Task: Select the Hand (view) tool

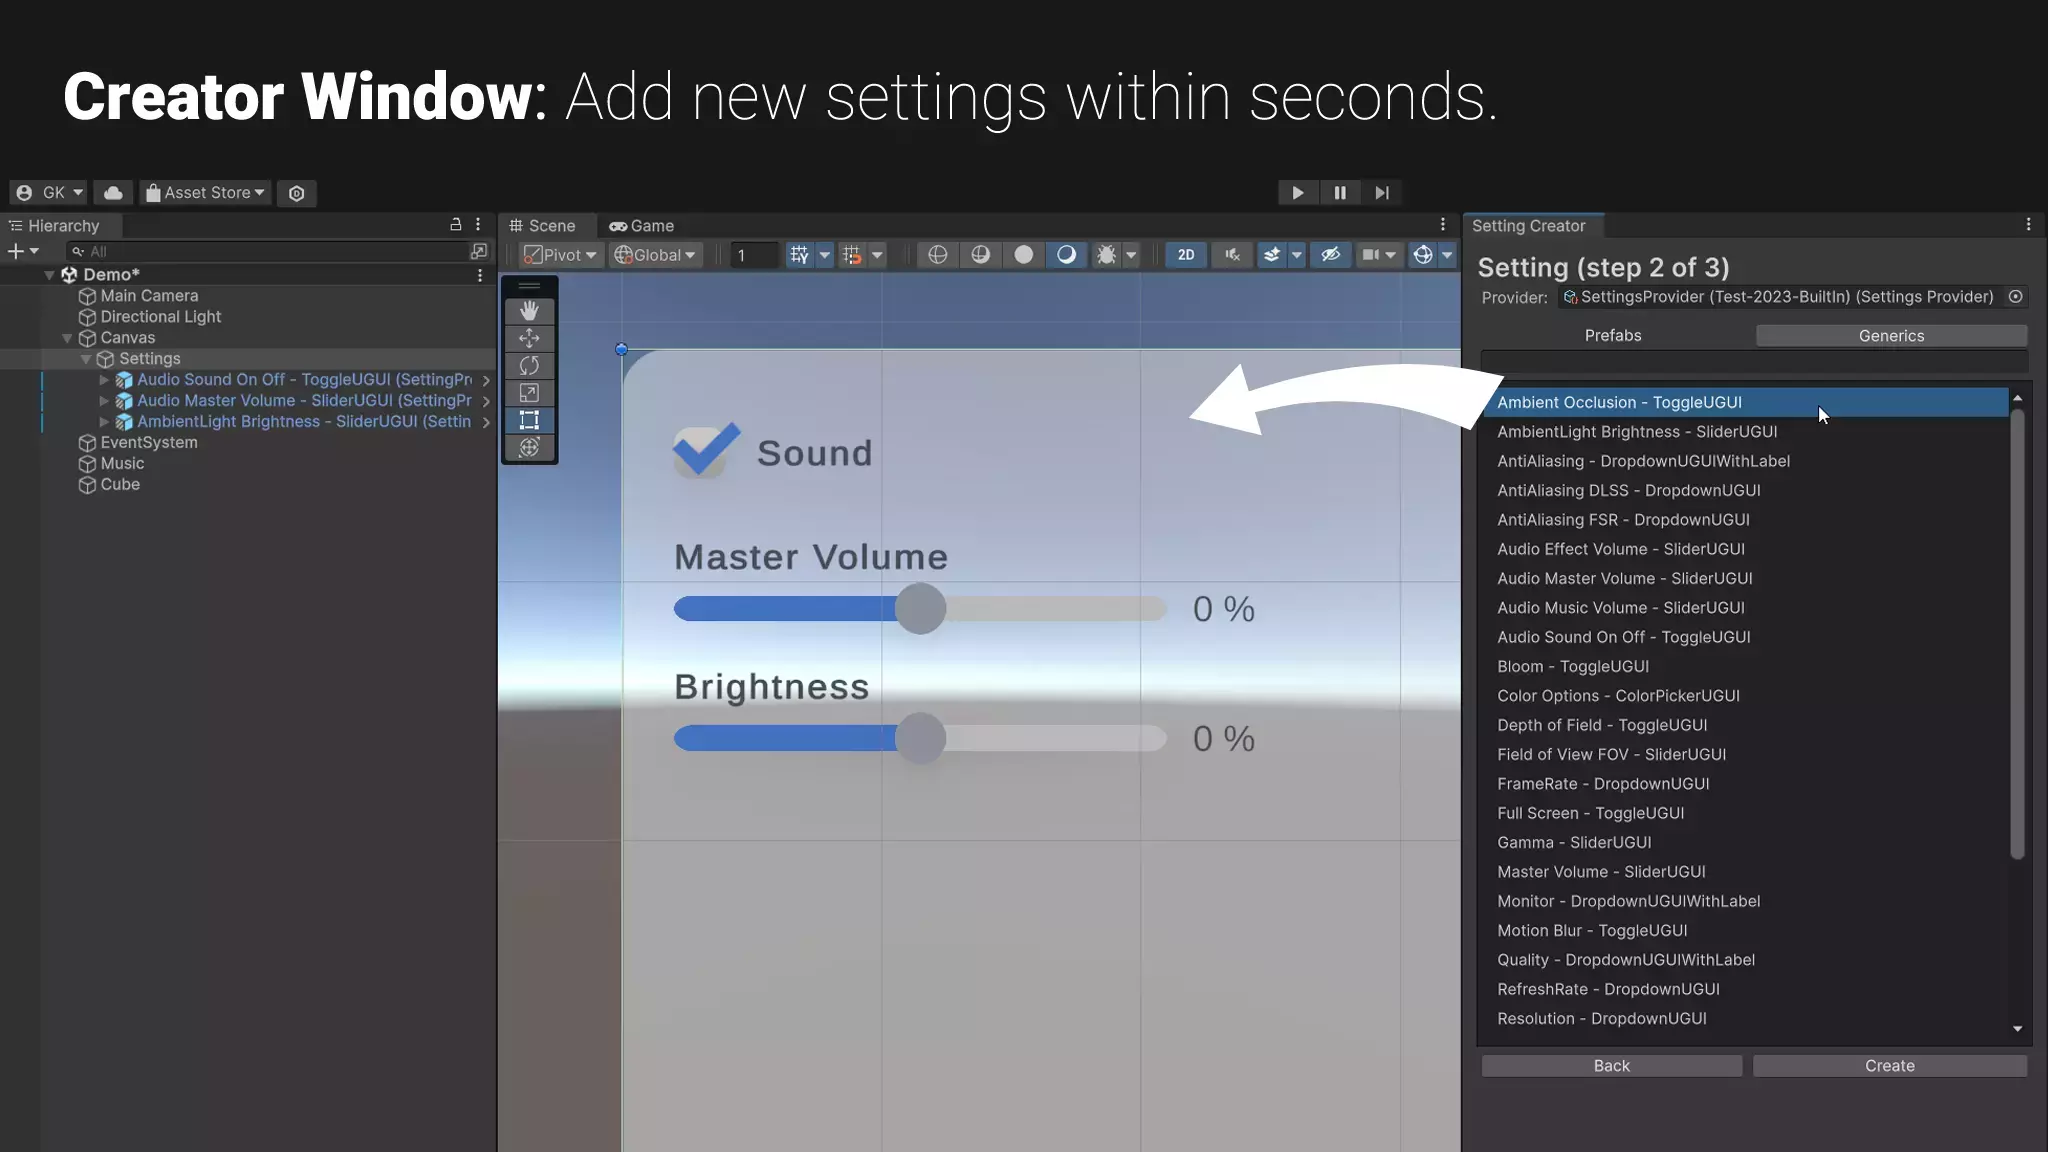Action: (x=529, y=311)
